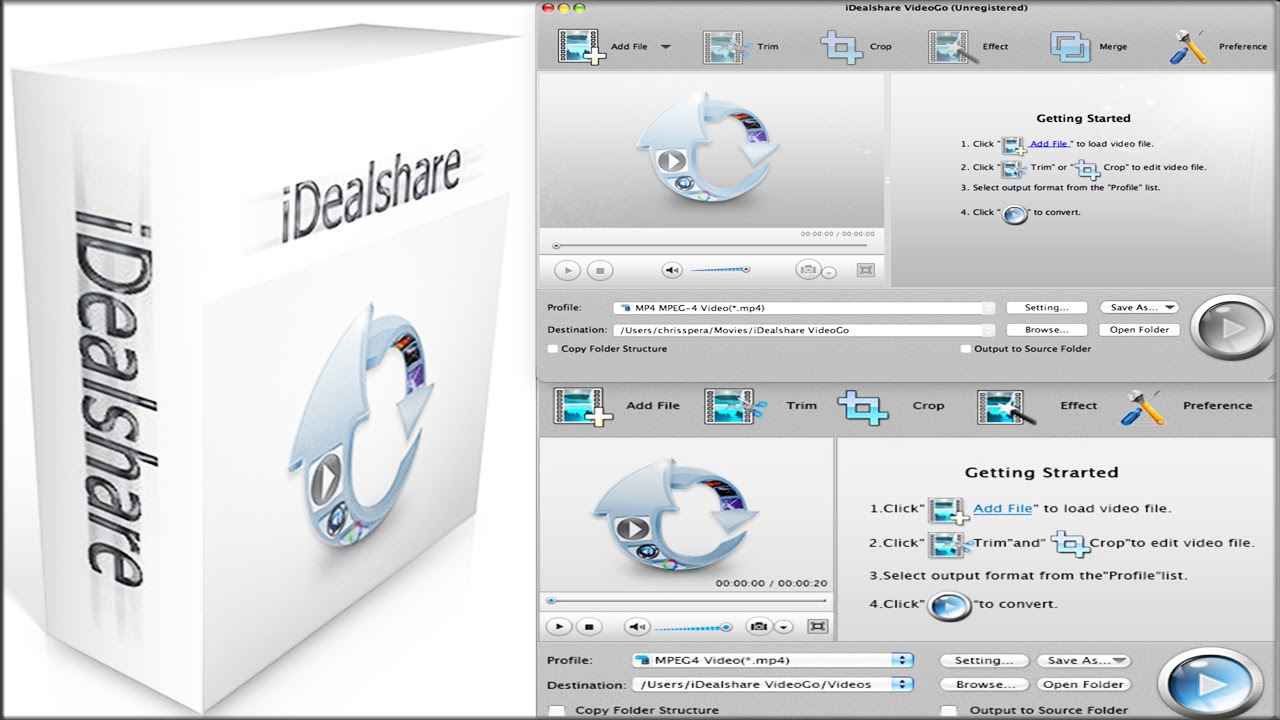Open upper window Destination path dropdown
1280x720 pixels.
(x=803, y=329)
